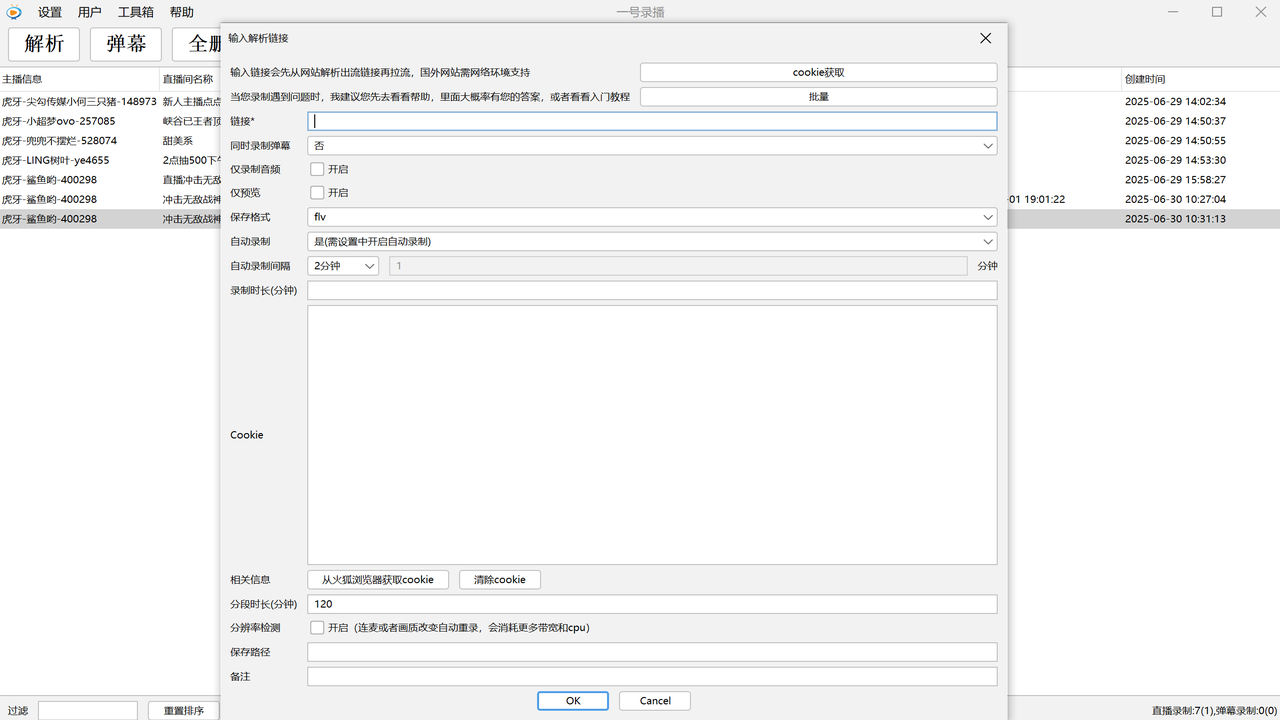The width and height of the screenshot is (1280, 720).
Task: Open the 帮助 menu
Action: click(x=181, y=12)
